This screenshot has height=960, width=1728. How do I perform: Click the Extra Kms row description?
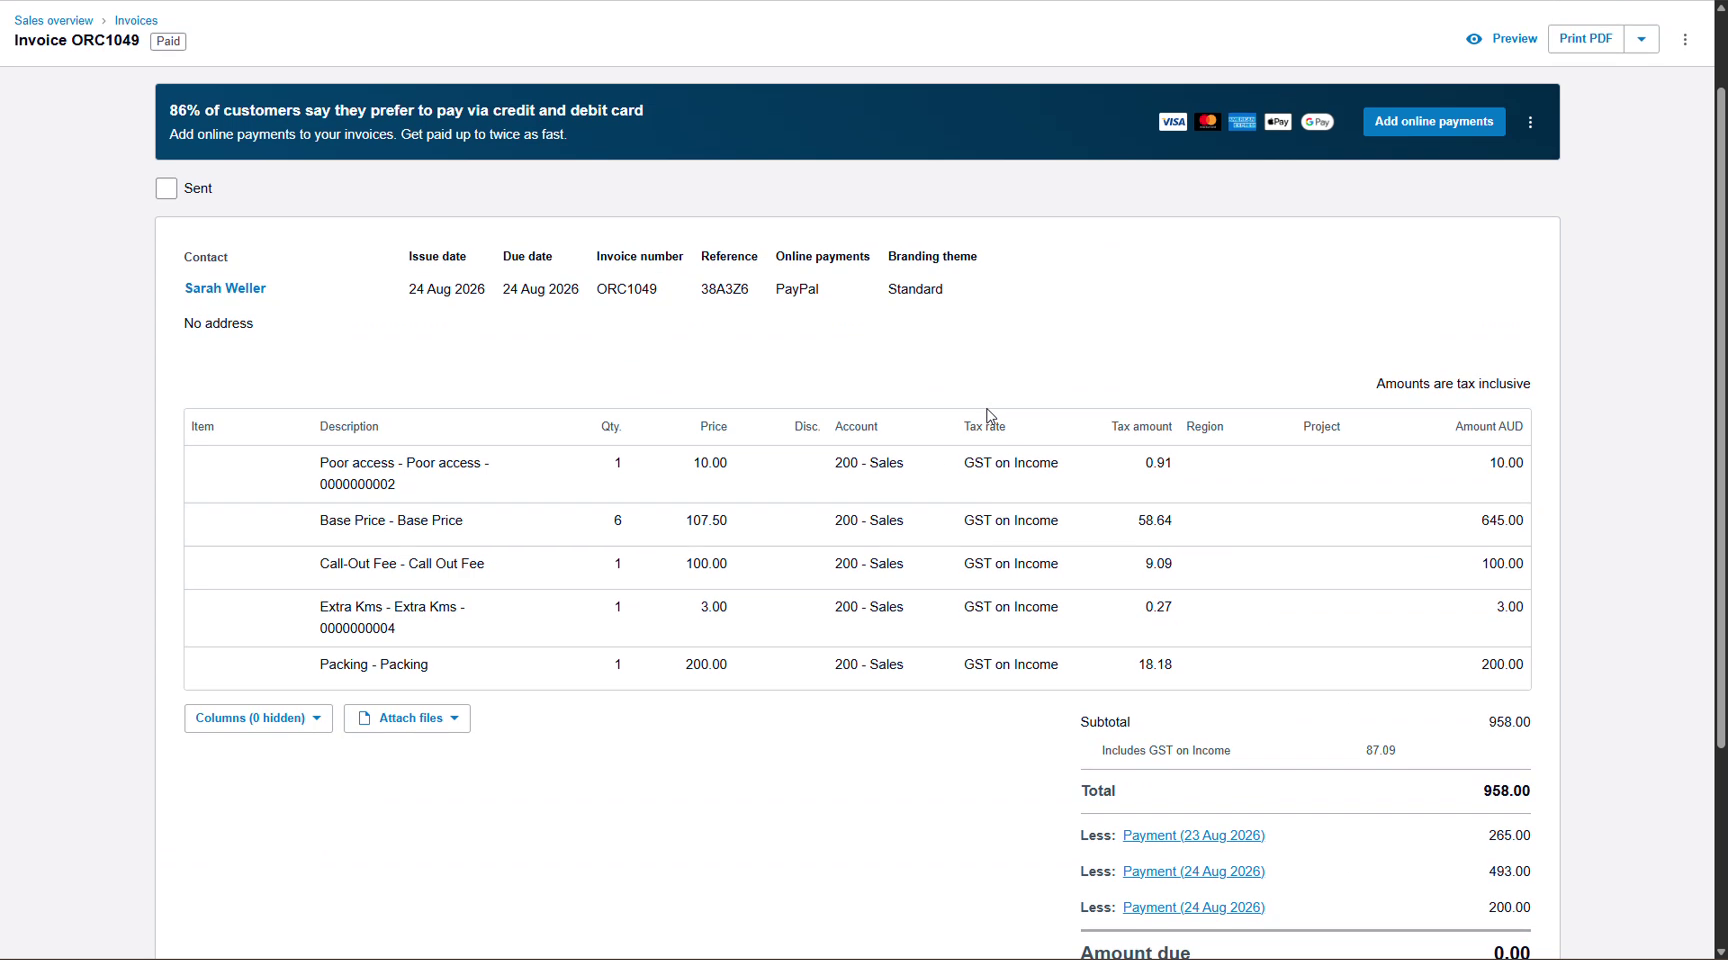pyautogui.click(x=392, y=617)
